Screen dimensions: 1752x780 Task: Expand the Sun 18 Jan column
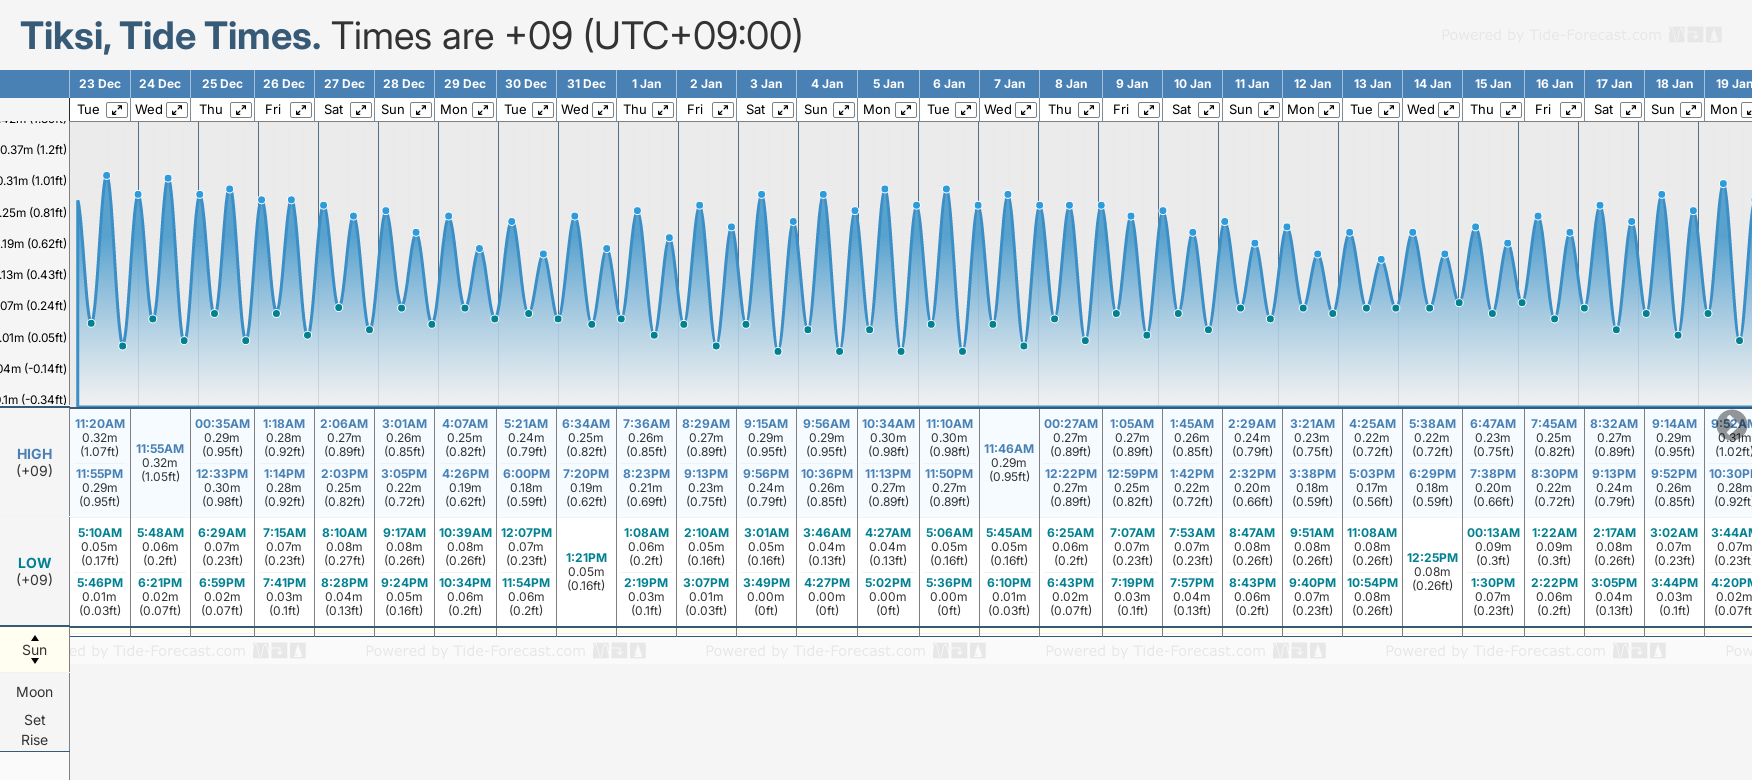(x=1690, y=110)
